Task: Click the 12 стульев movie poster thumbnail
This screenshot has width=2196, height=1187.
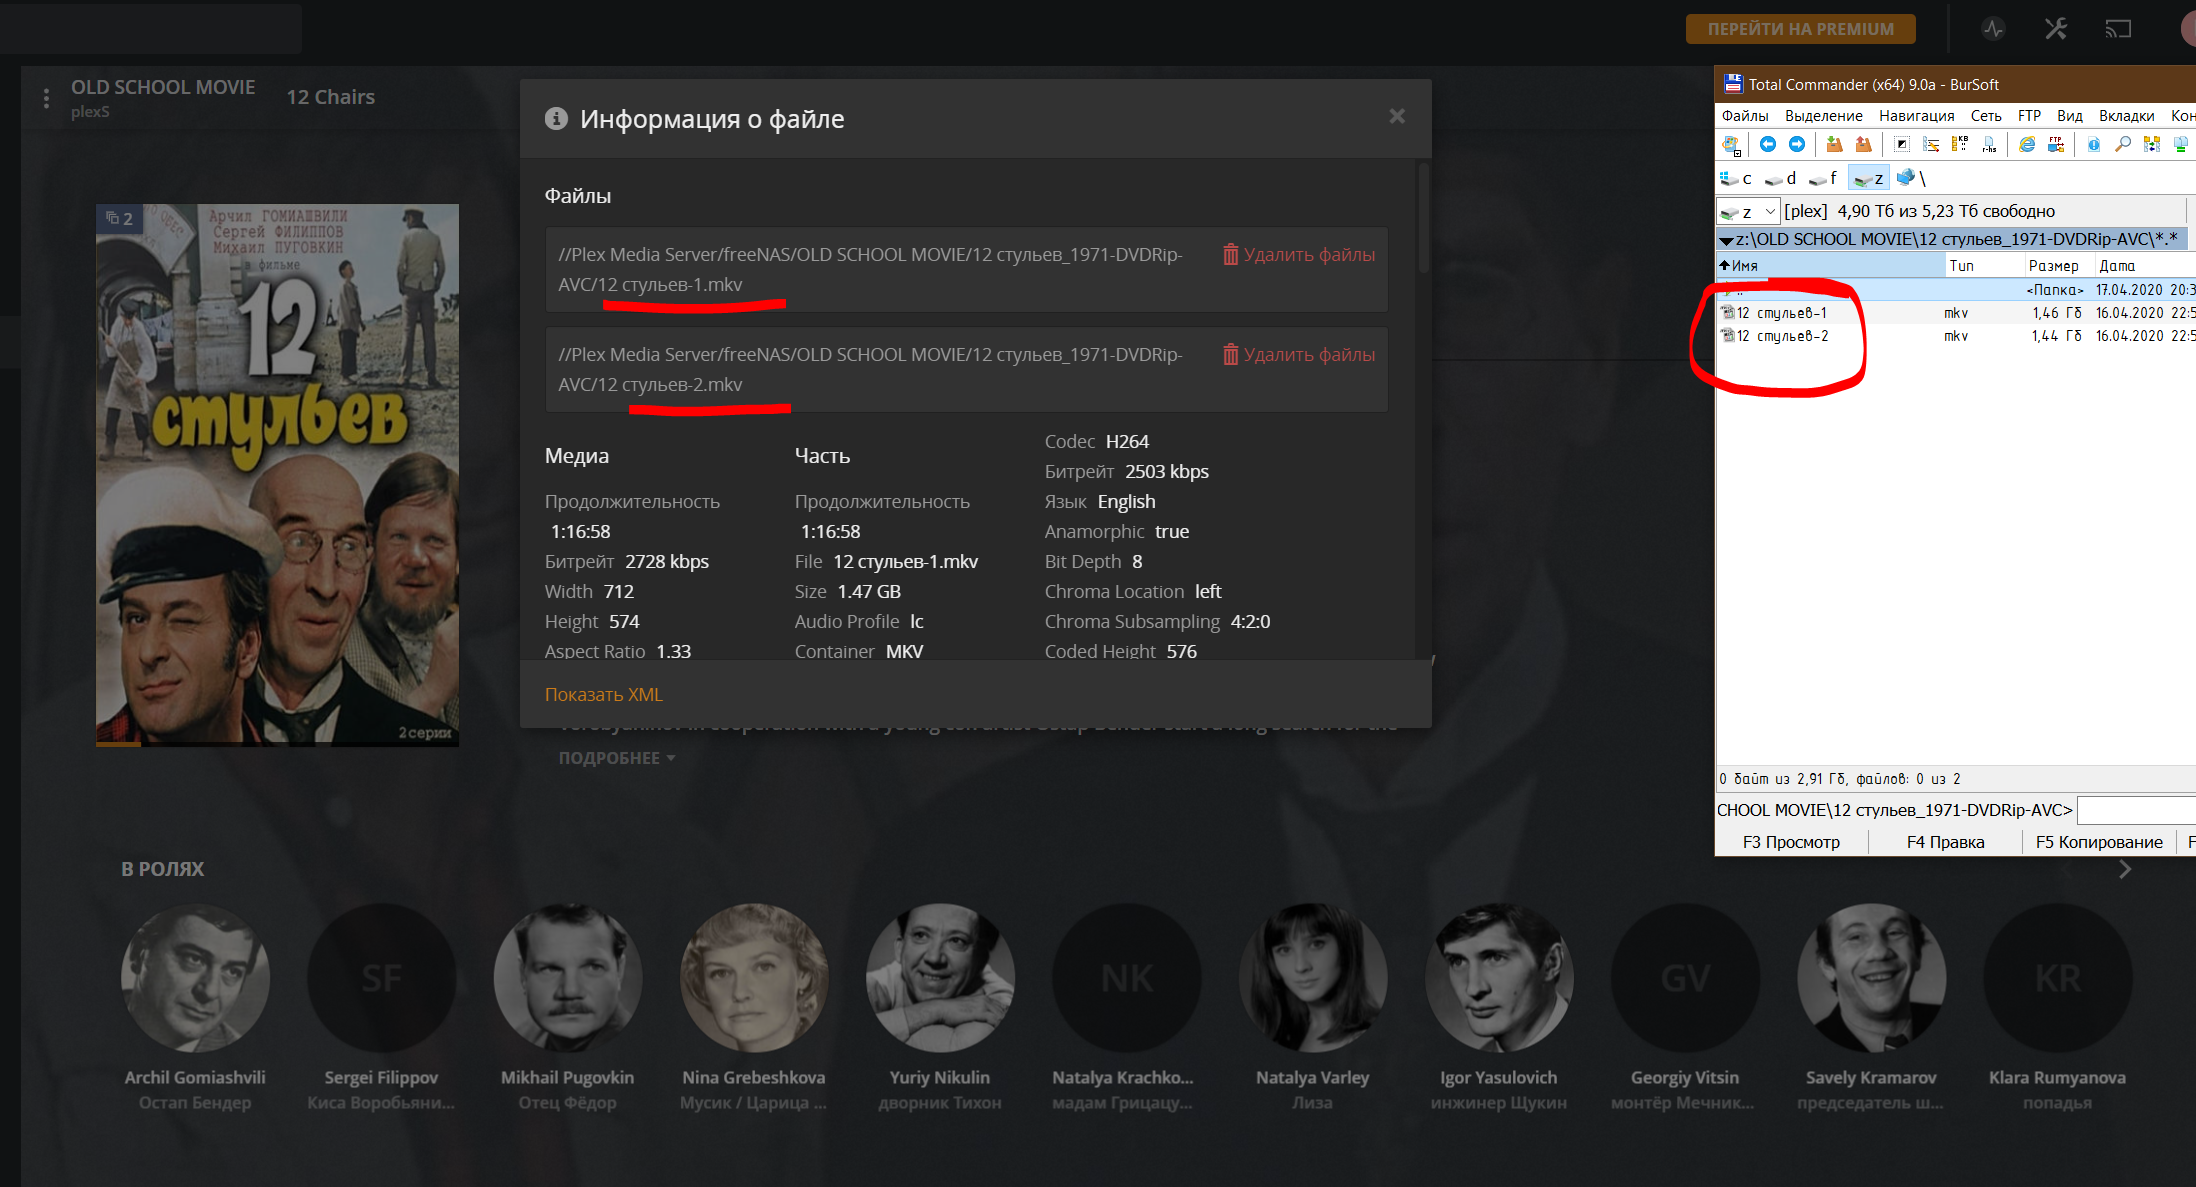Action: [277, 475]
